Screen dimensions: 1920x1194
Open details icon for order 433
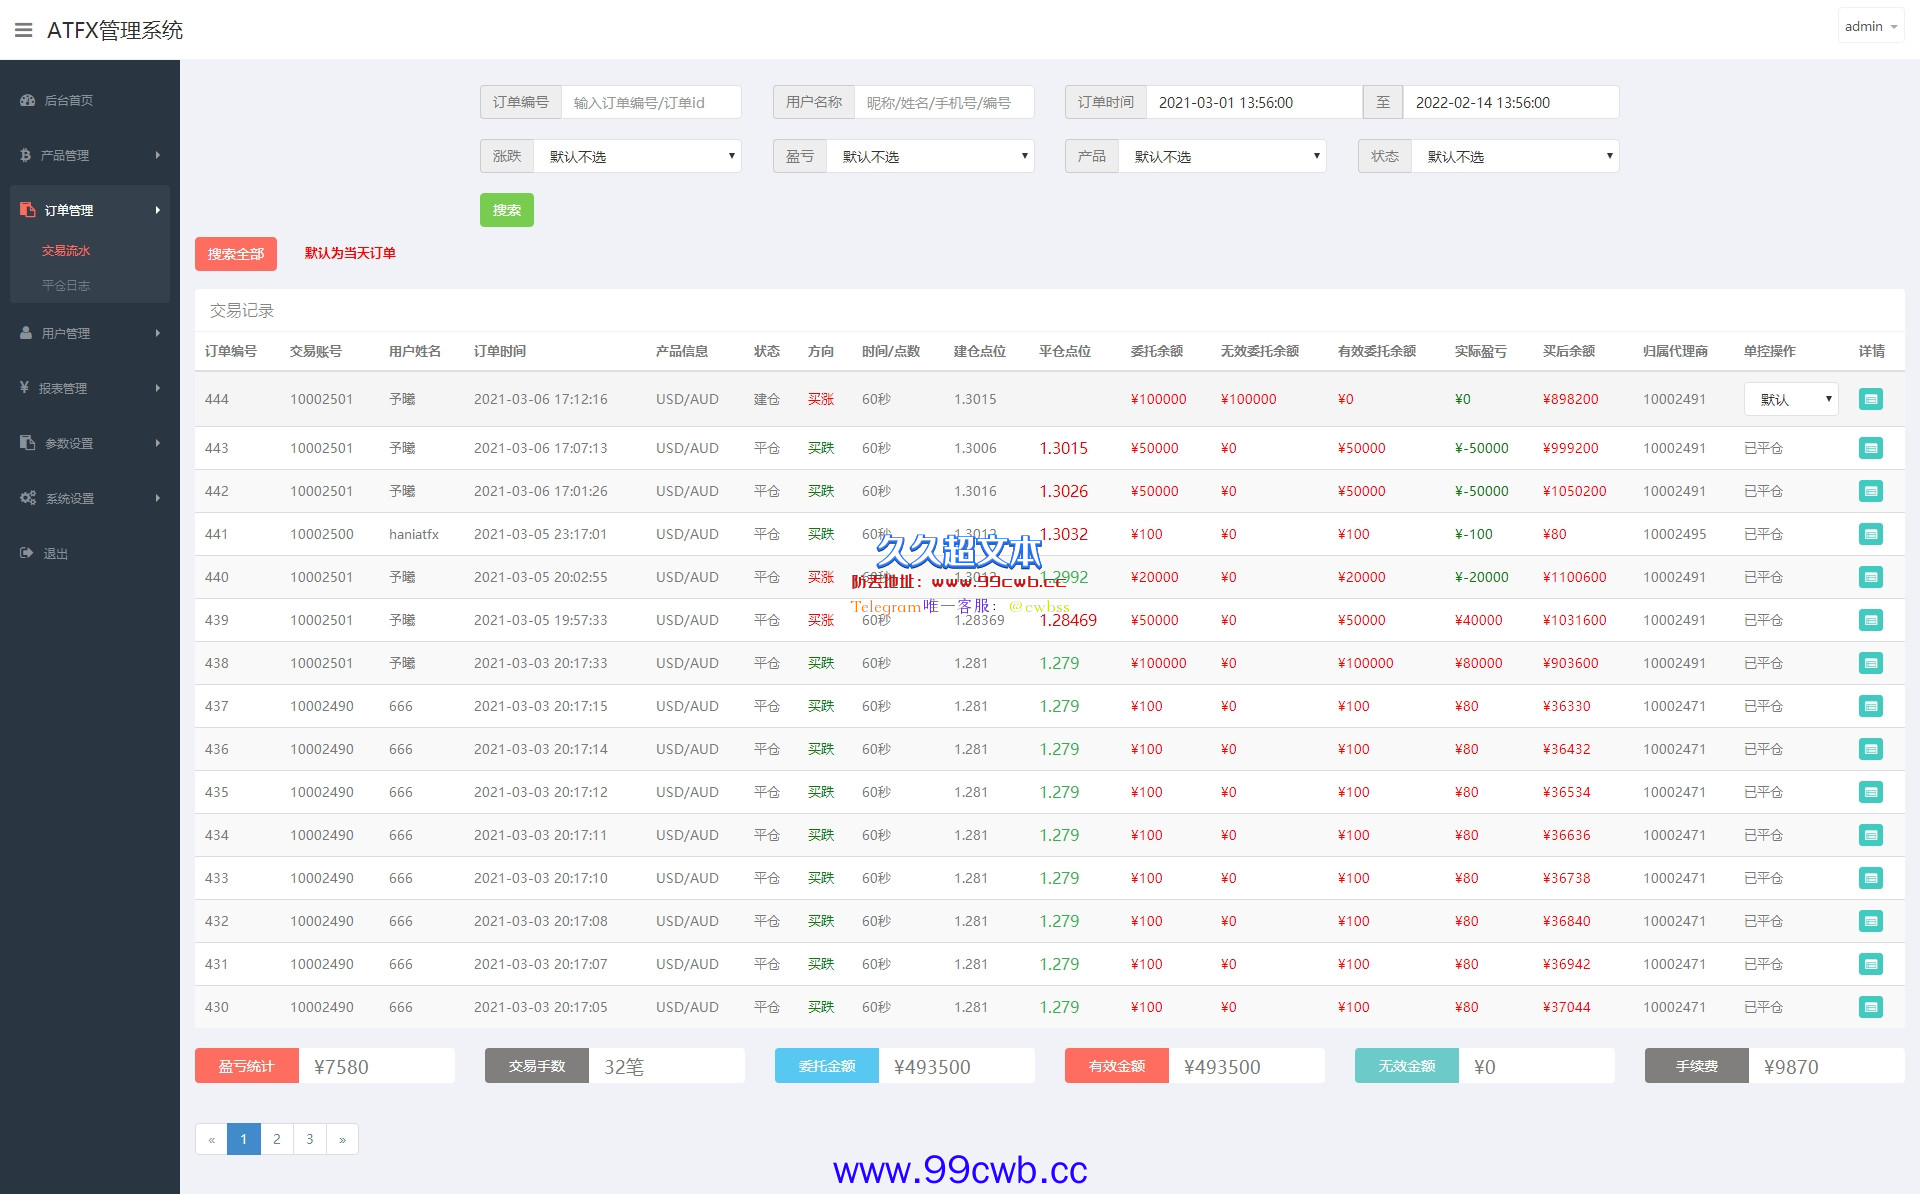point(1870,878)
